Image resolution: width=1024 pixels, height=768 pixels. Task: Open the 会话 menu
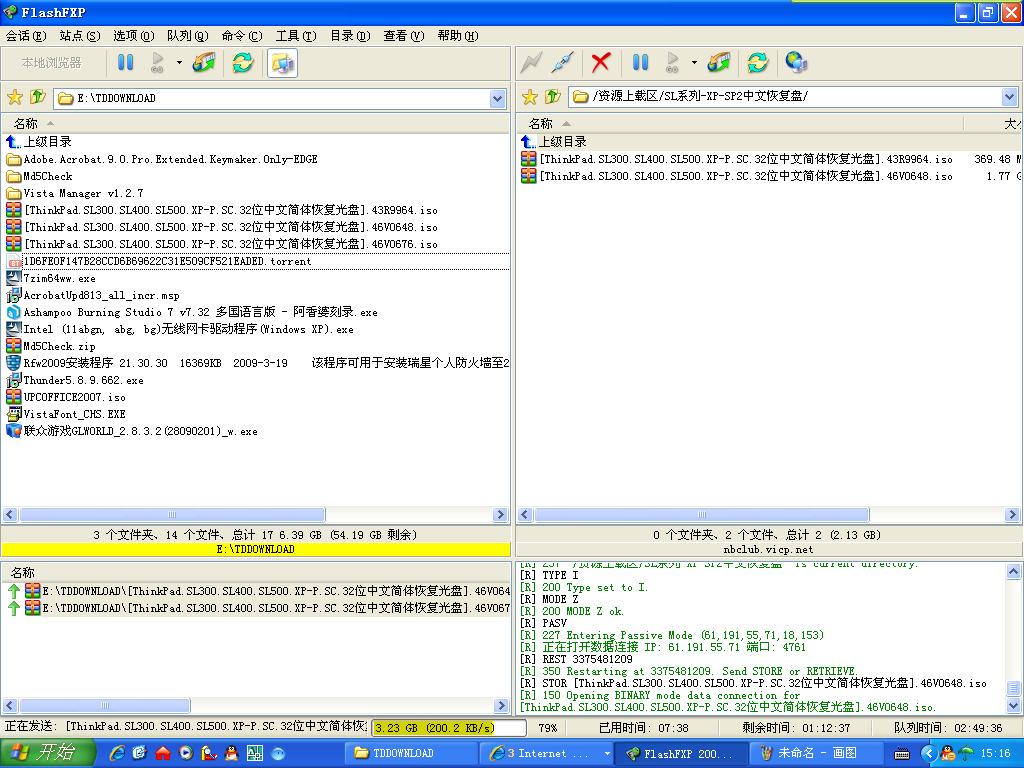point(26,36)
